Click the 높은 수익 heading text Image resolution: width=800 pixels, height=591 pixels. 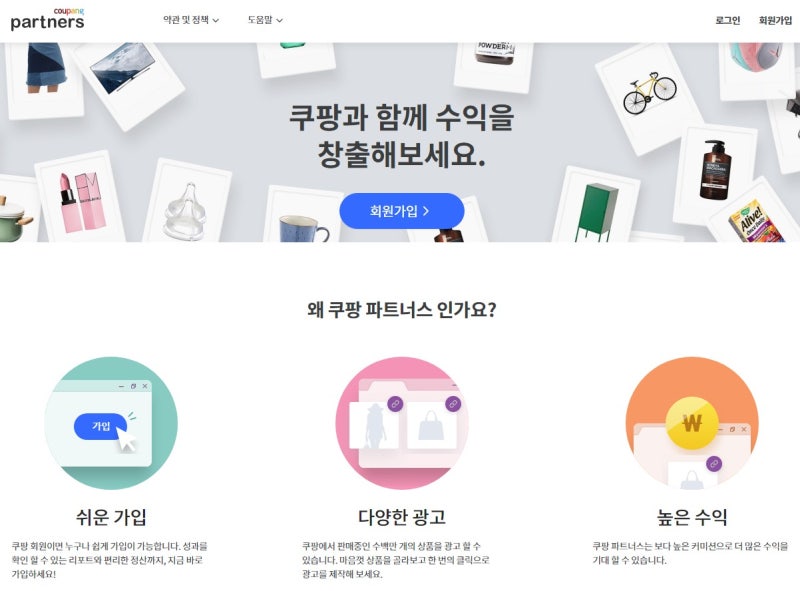[x=692, y=517]
